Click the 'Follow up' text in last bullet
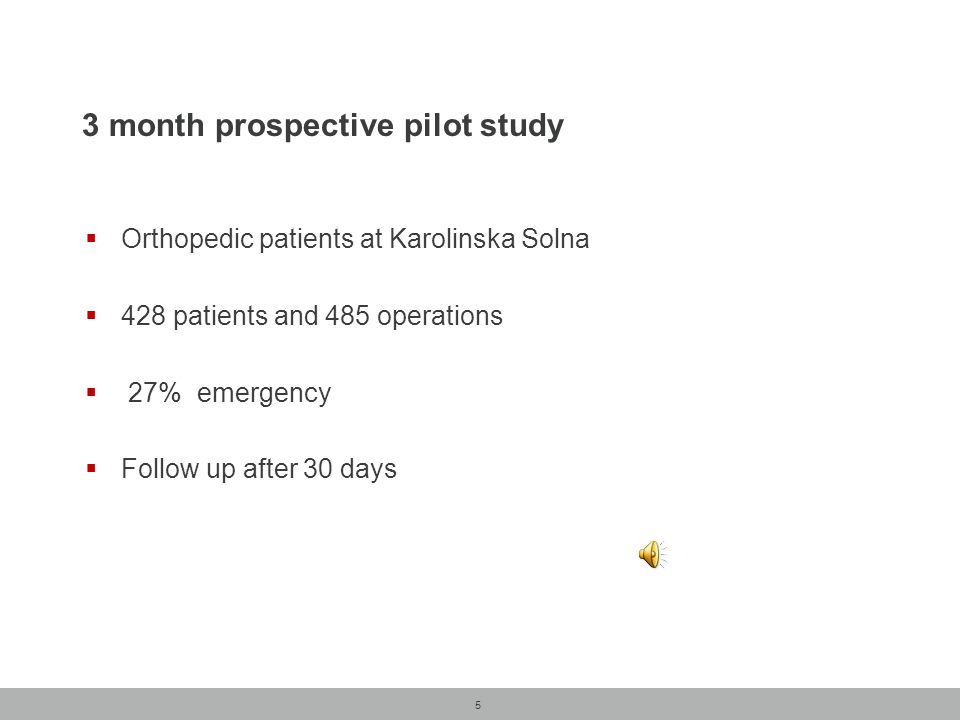This screenshot has height=720, width=960. click(178, 470)
